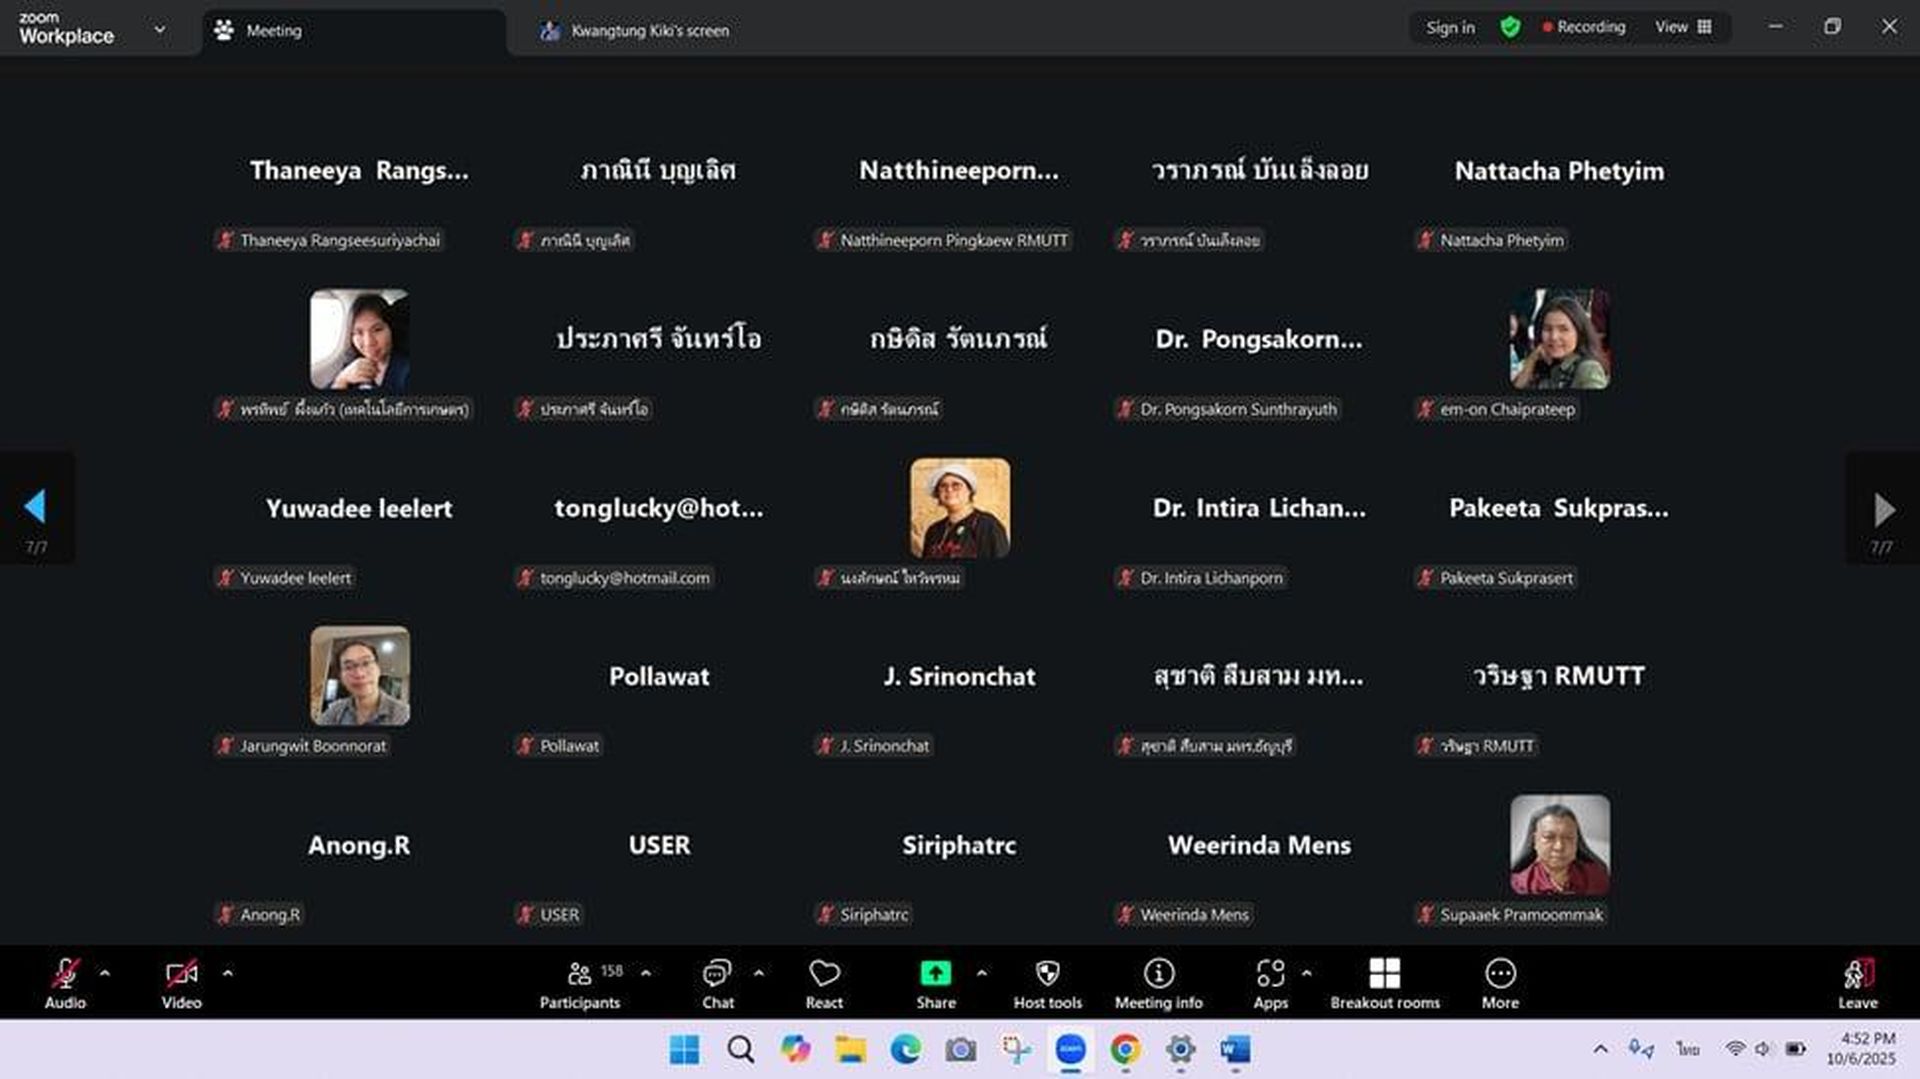Click the green Share screen button
Image resolution: width=1920 pixels, height=1079 pixels.
[x=935, y=983]
